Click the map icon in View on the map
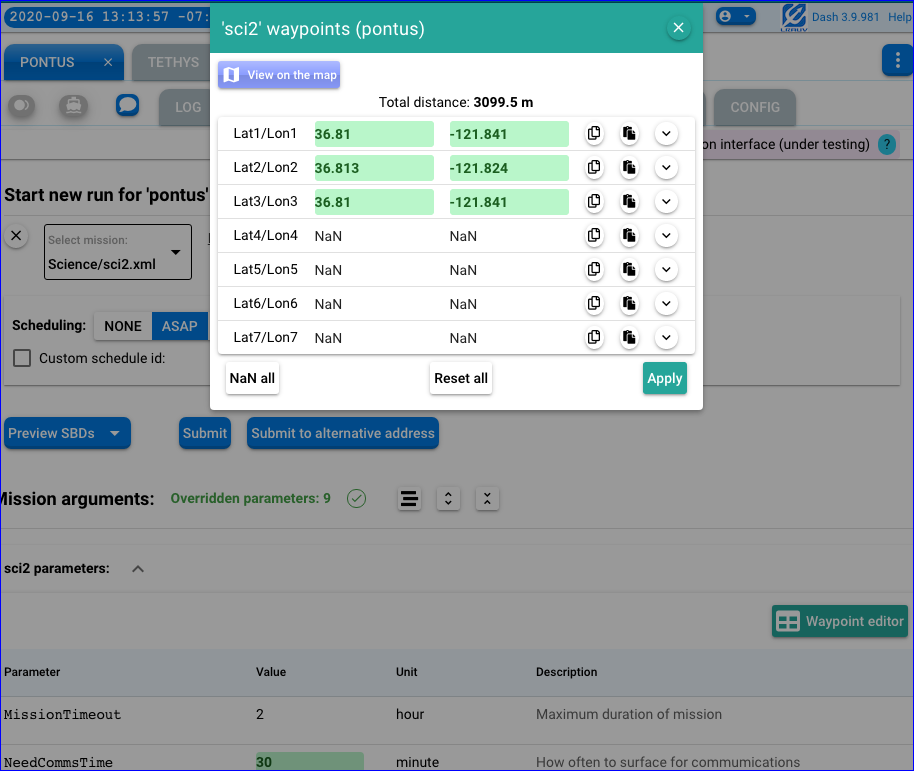914x771 pixels. click(232, 75)
